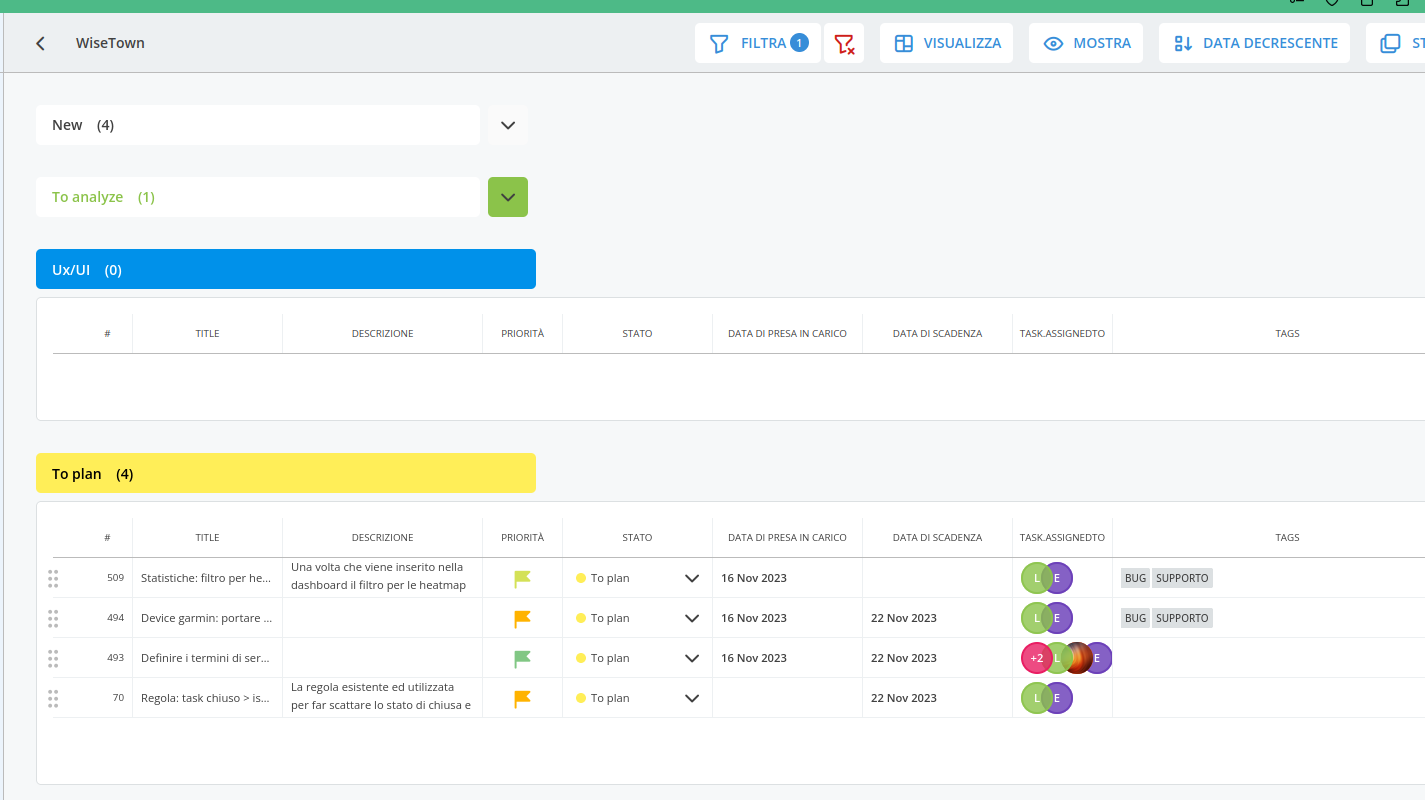Click the priority flag for task 509
Screen dimensions: 1425x800
pos(522,578)
